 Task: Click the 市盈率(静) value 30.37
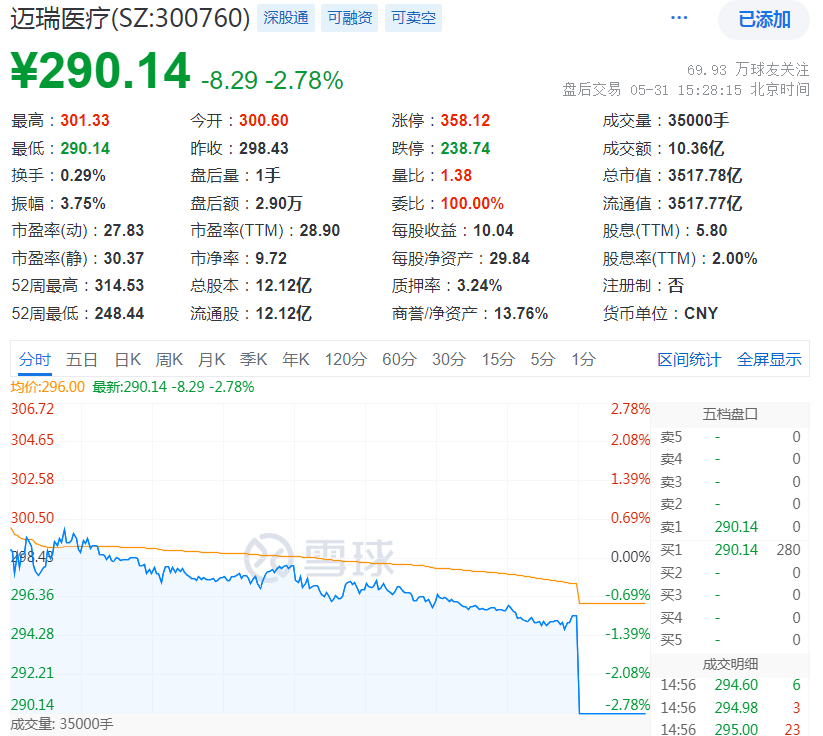click(x=124, y=259)
